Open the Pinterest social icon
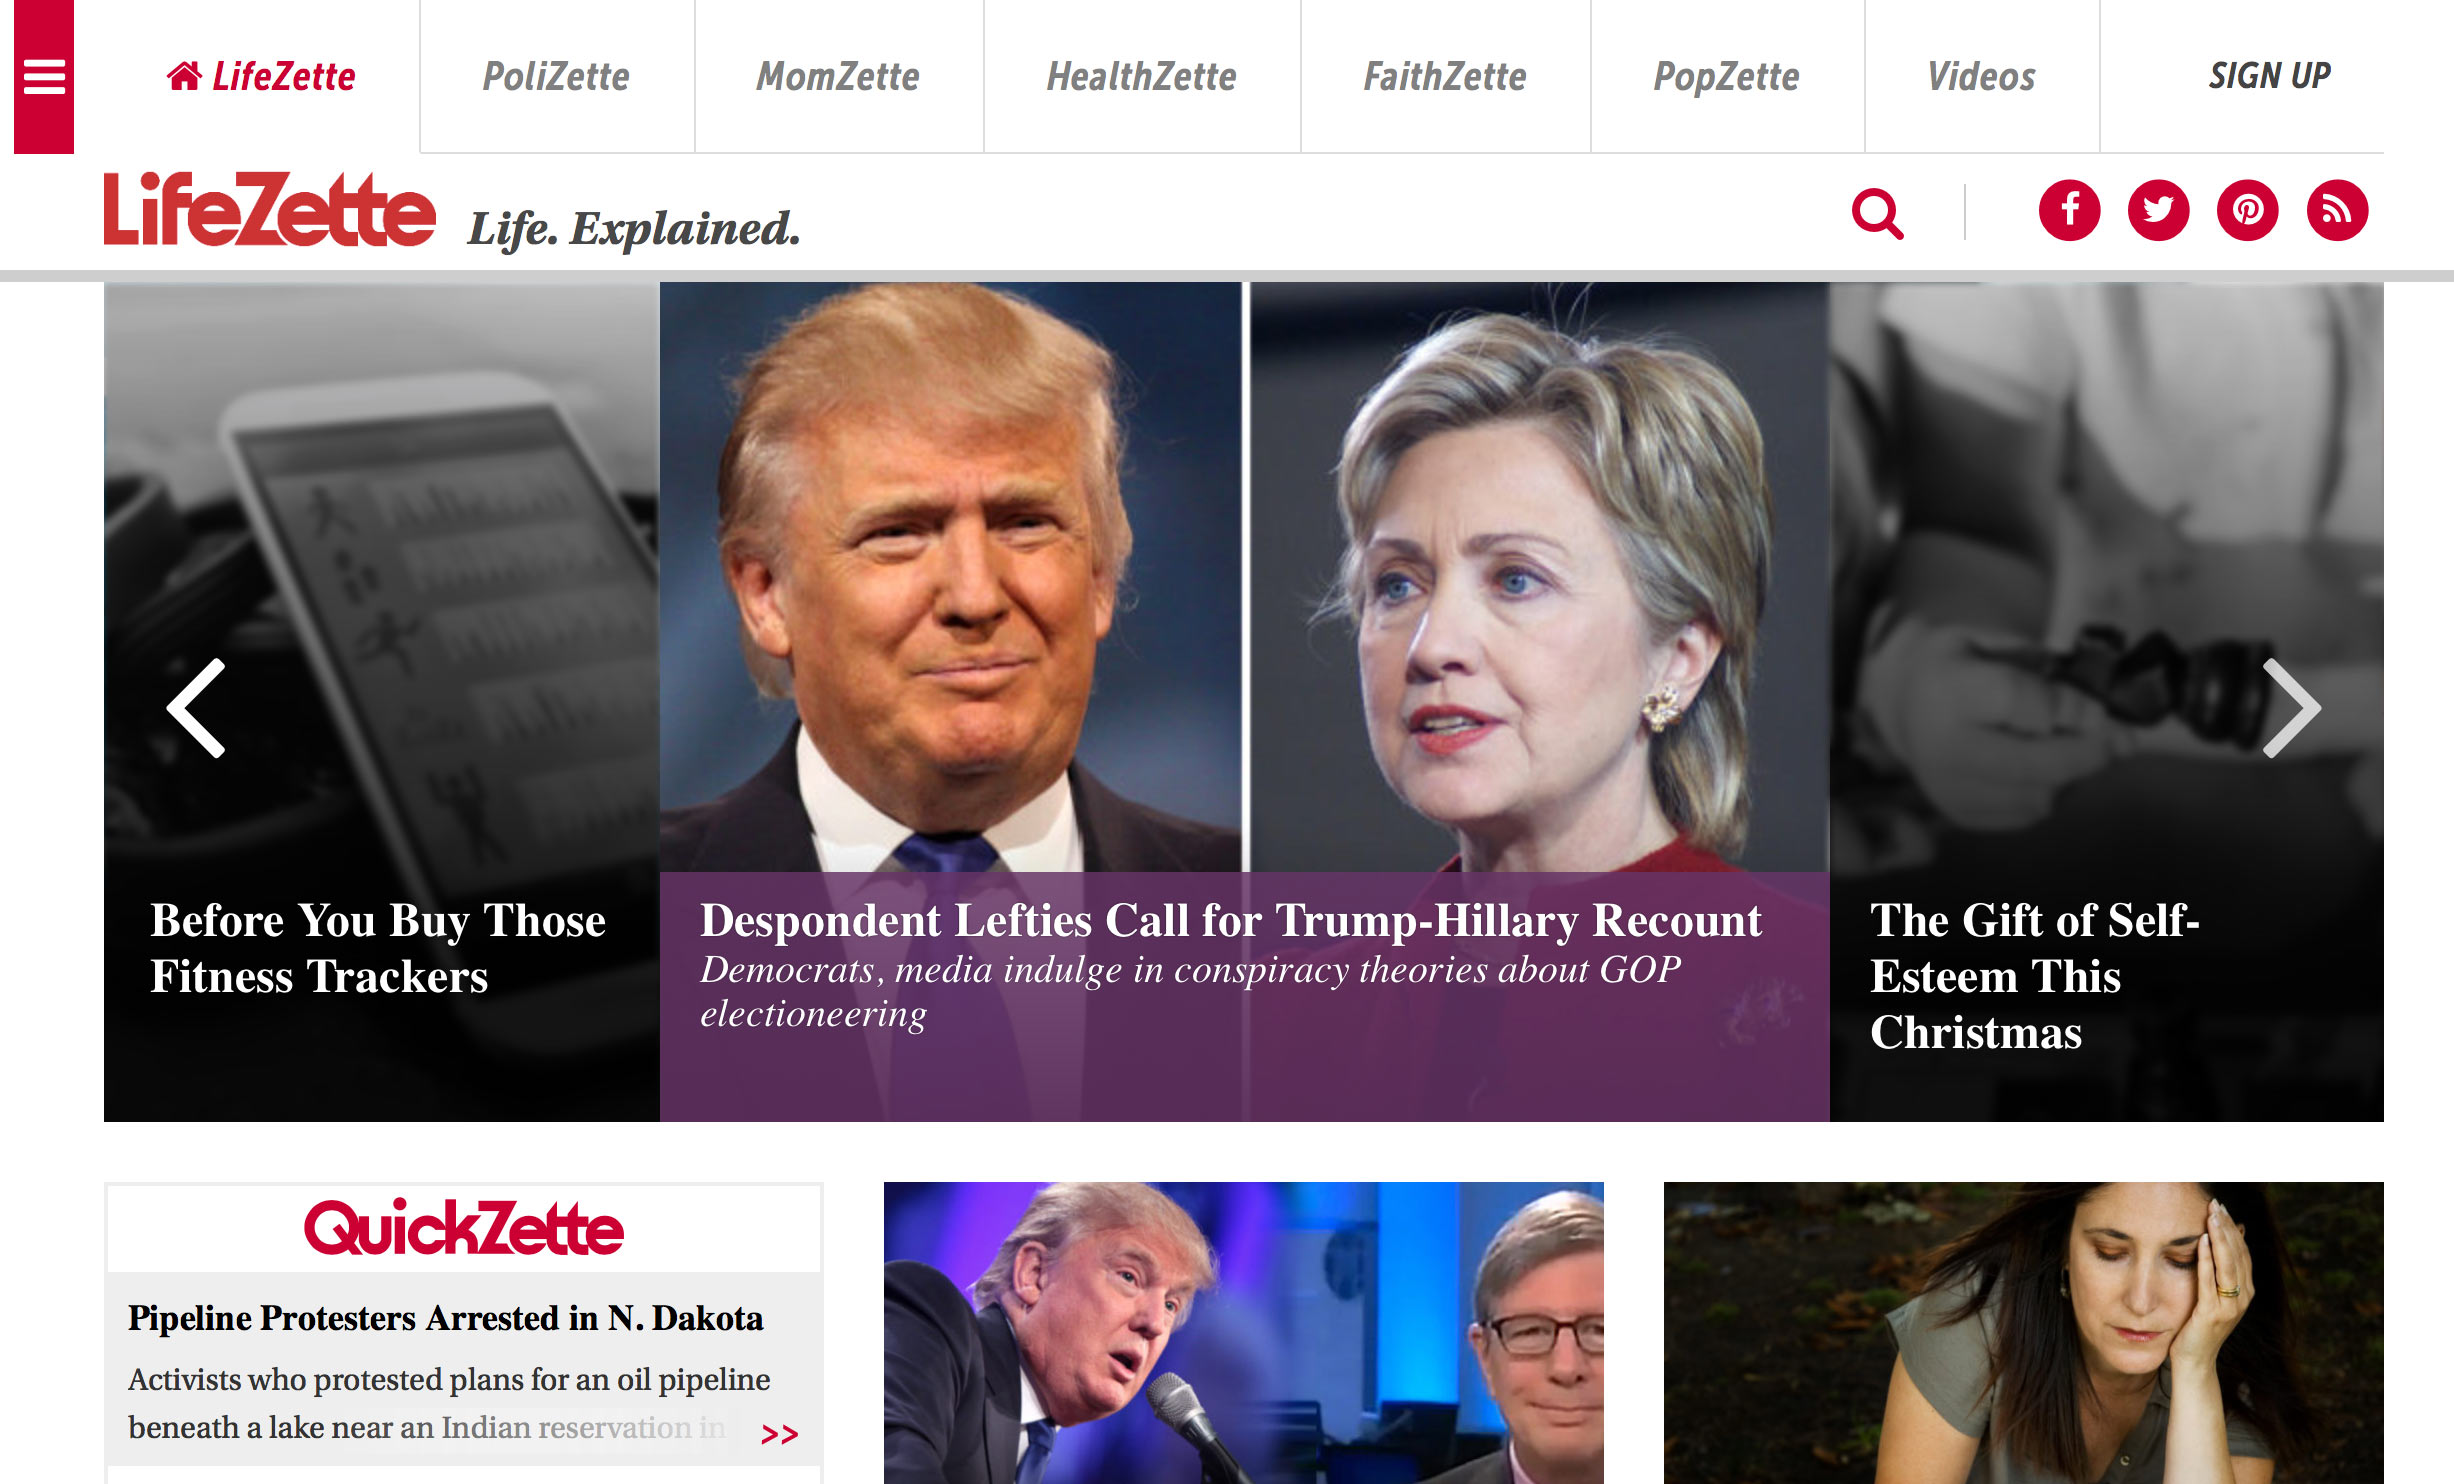The height and width of the screenshot is (1484, 2454). (x=2247, y=211)
